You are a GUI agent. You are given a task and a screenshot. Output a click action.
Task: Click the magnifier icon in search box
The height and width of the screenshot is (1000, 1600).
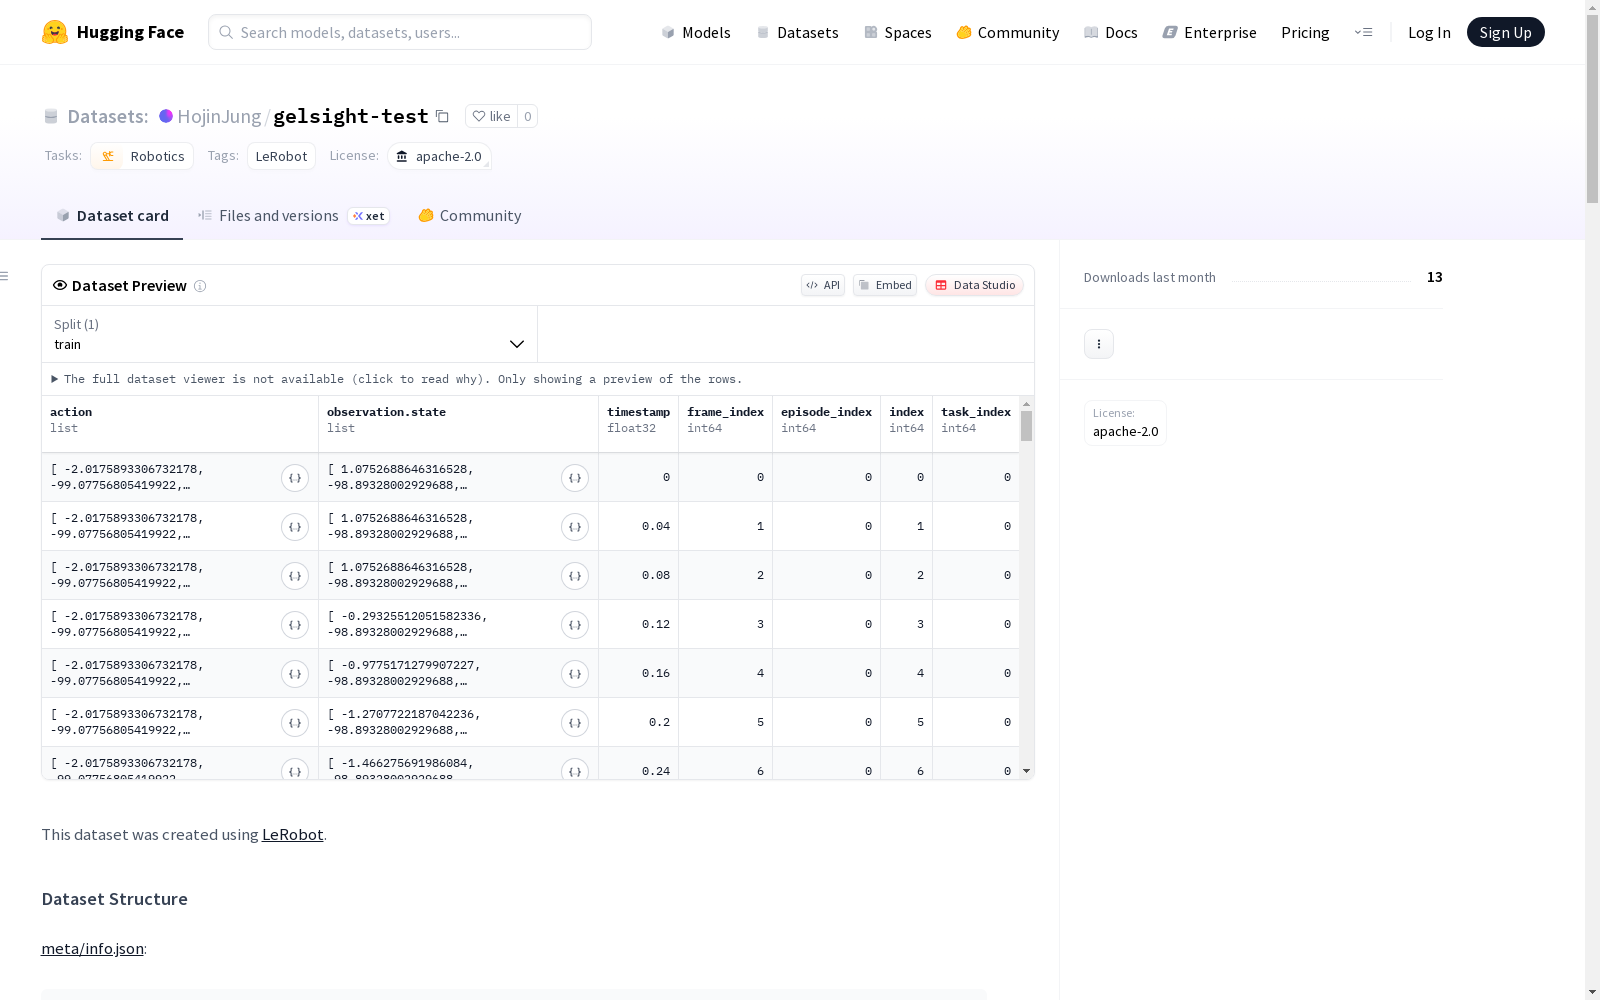click(x=226, y=32)
